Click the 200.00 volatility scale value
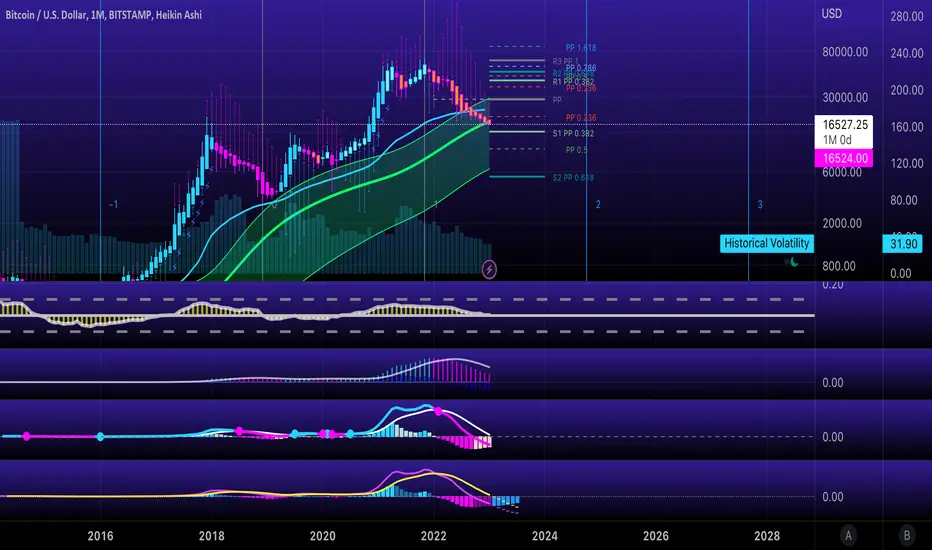The width and height of the screenshot is (932, 550). [907, 90]
